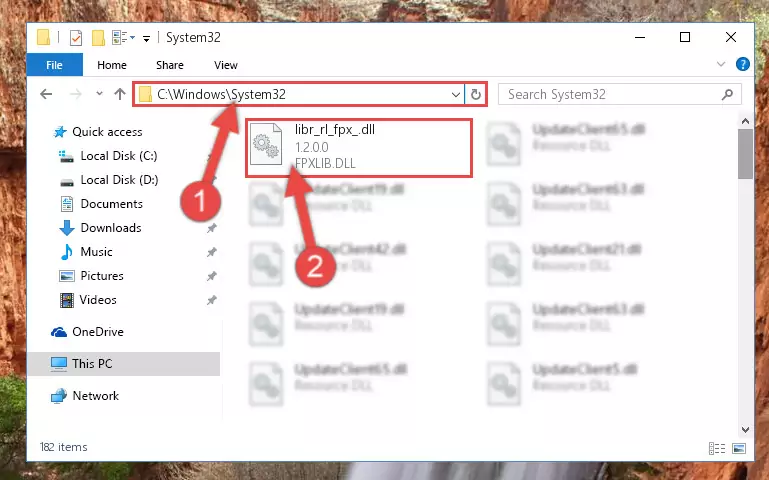Click the pin icon beside Downloads

coord(211,228)
